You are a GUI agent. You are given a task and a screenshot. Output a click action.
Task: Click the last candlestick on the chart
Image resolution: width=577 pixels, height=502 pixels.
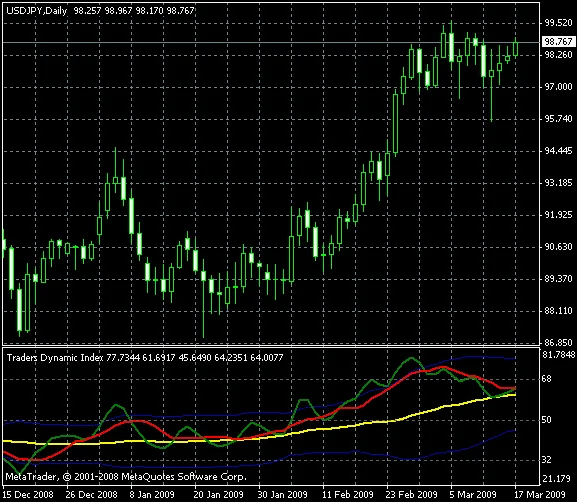tap(516, 49)
